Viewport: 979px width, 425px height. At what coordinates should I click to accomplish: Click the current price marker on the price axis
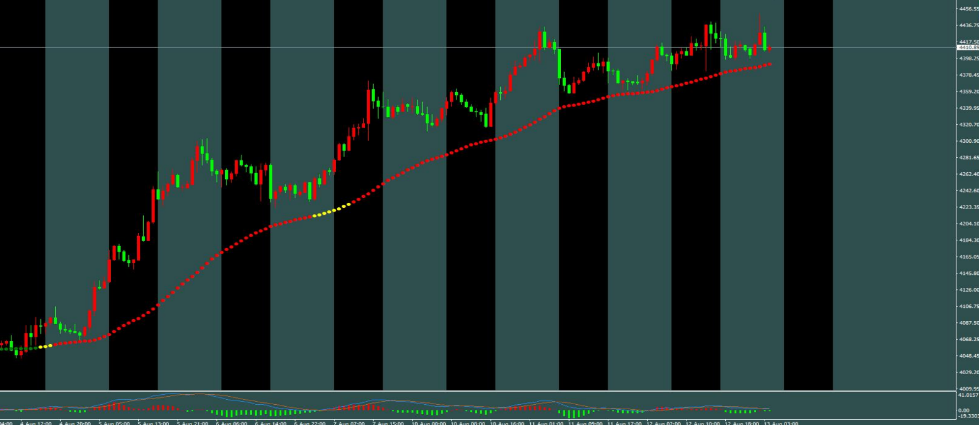969,47
